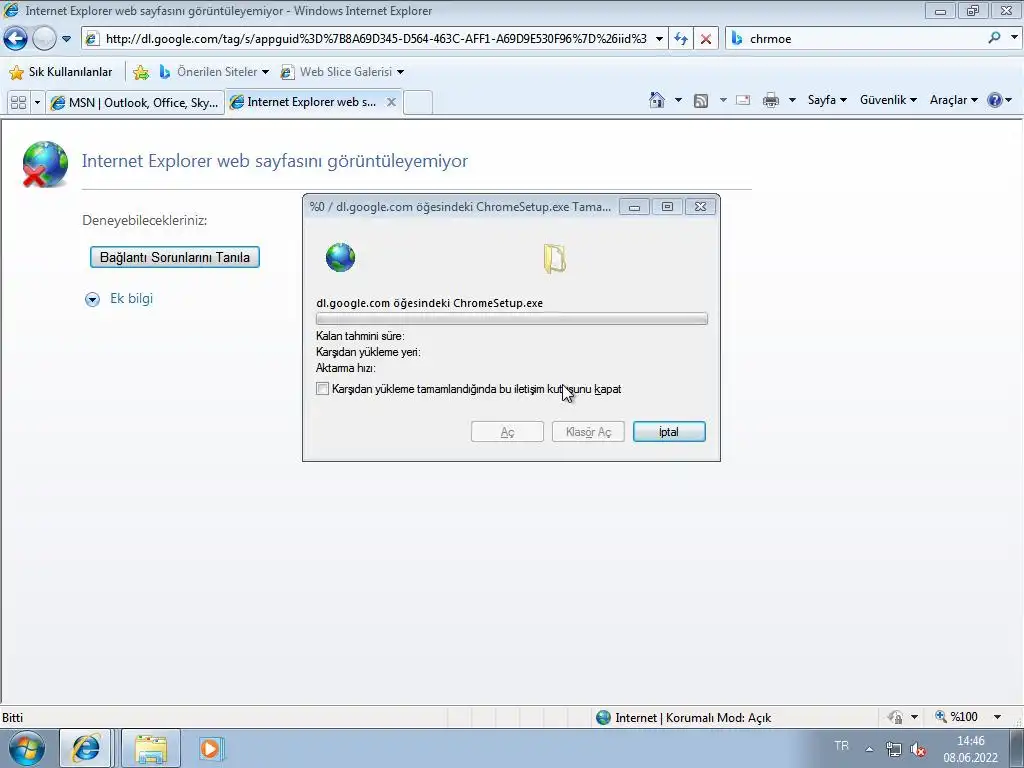The height and width of the screenshot is (768, 1024).
Task: Open a new blank tab
Action: point(417,103)
